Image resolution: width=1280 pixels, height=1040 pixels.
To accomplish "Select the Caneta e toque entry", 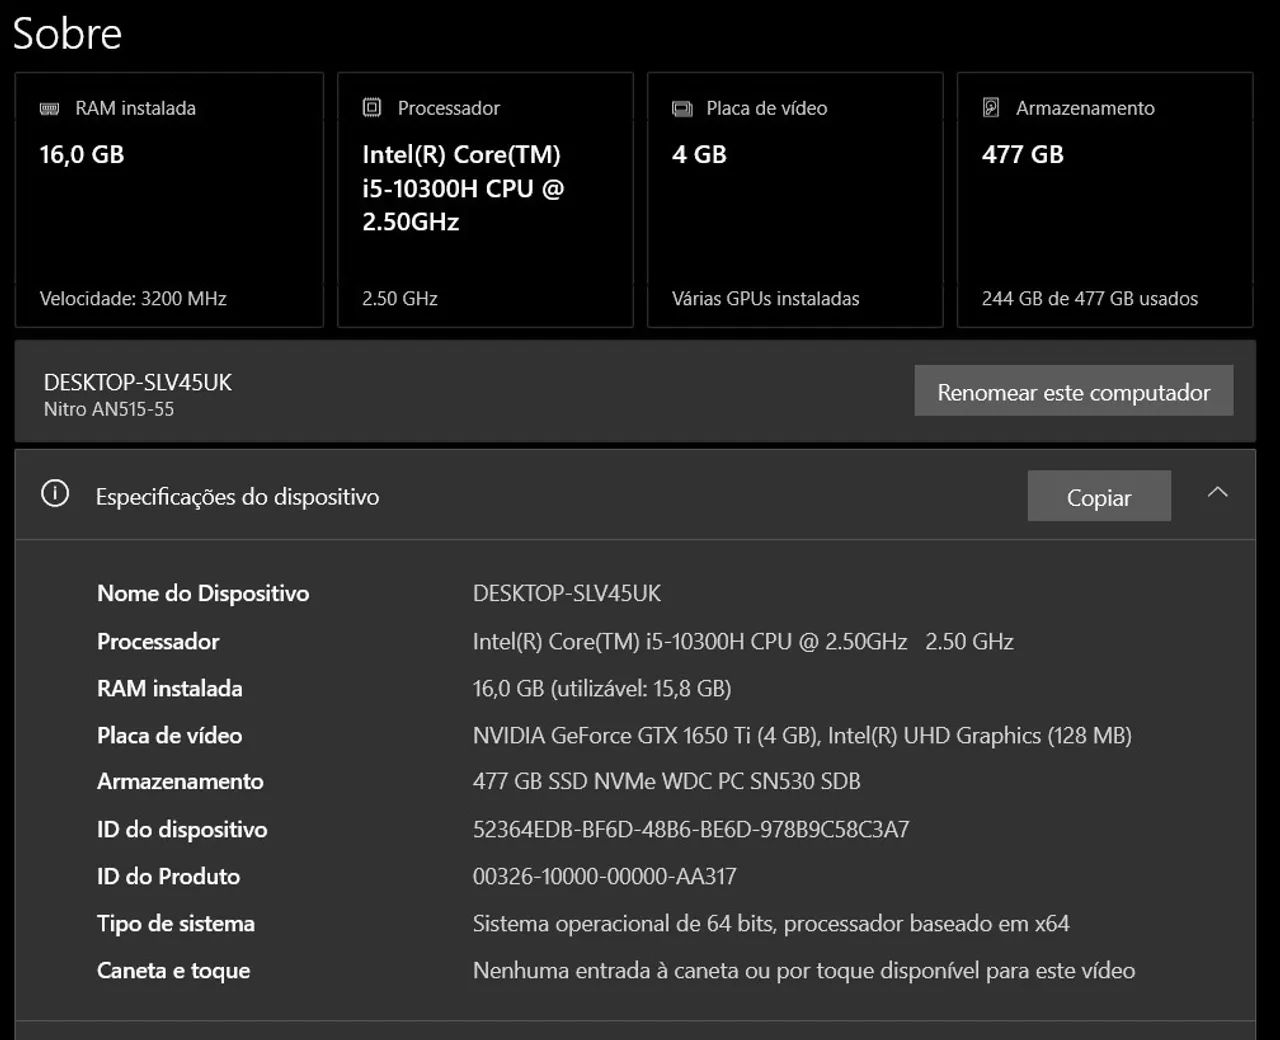I will (x=173, y=970).
